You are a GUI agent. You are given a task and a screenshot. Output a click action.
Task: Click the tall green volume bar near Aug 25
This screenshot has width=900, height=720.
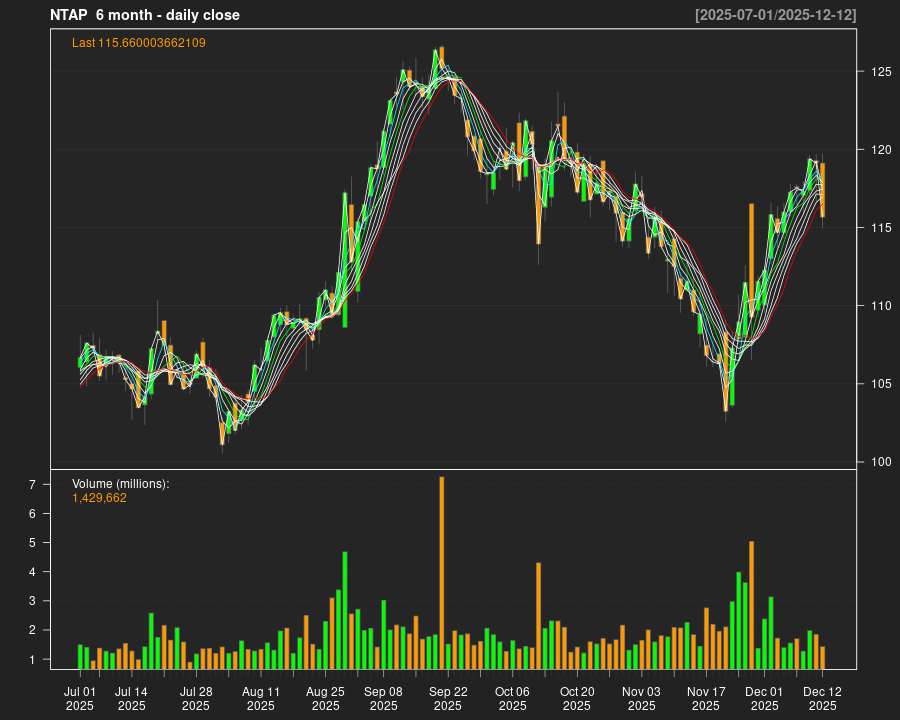(x=345, y=610)
